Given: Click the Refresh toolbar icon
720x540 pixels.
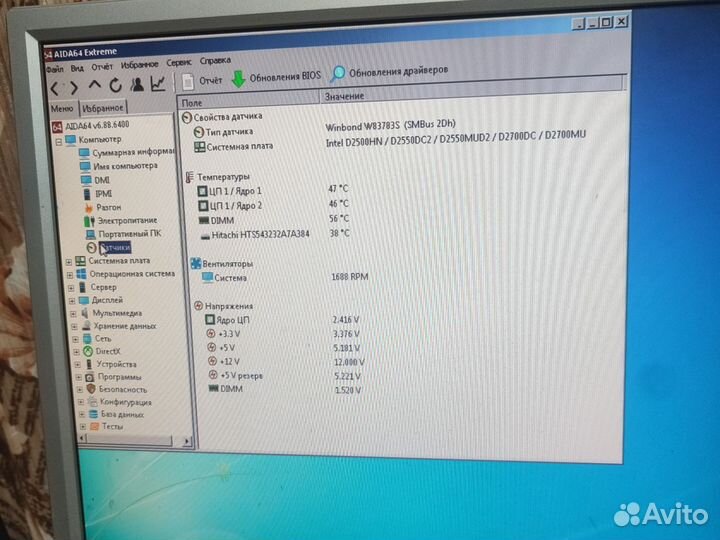Looking at the screenshot, I should coord(116,86).
